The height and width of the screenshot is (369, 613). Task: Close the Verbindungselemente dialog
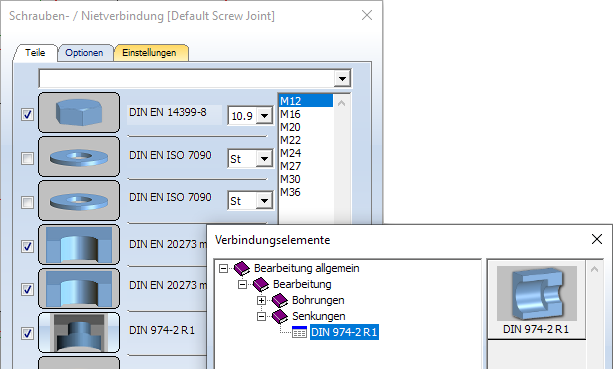597,239
